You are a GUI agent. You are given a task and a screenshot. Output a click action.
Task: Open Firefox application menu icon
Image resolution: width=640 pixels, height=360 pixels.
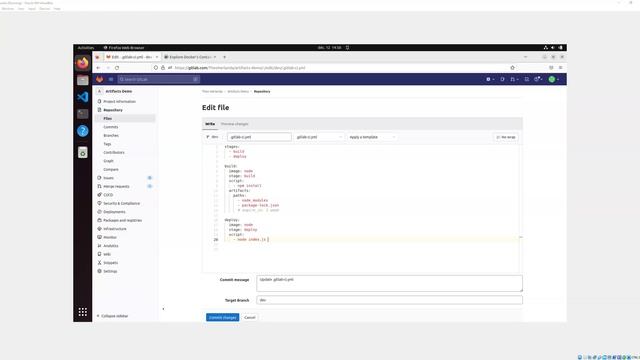(561, 68)
